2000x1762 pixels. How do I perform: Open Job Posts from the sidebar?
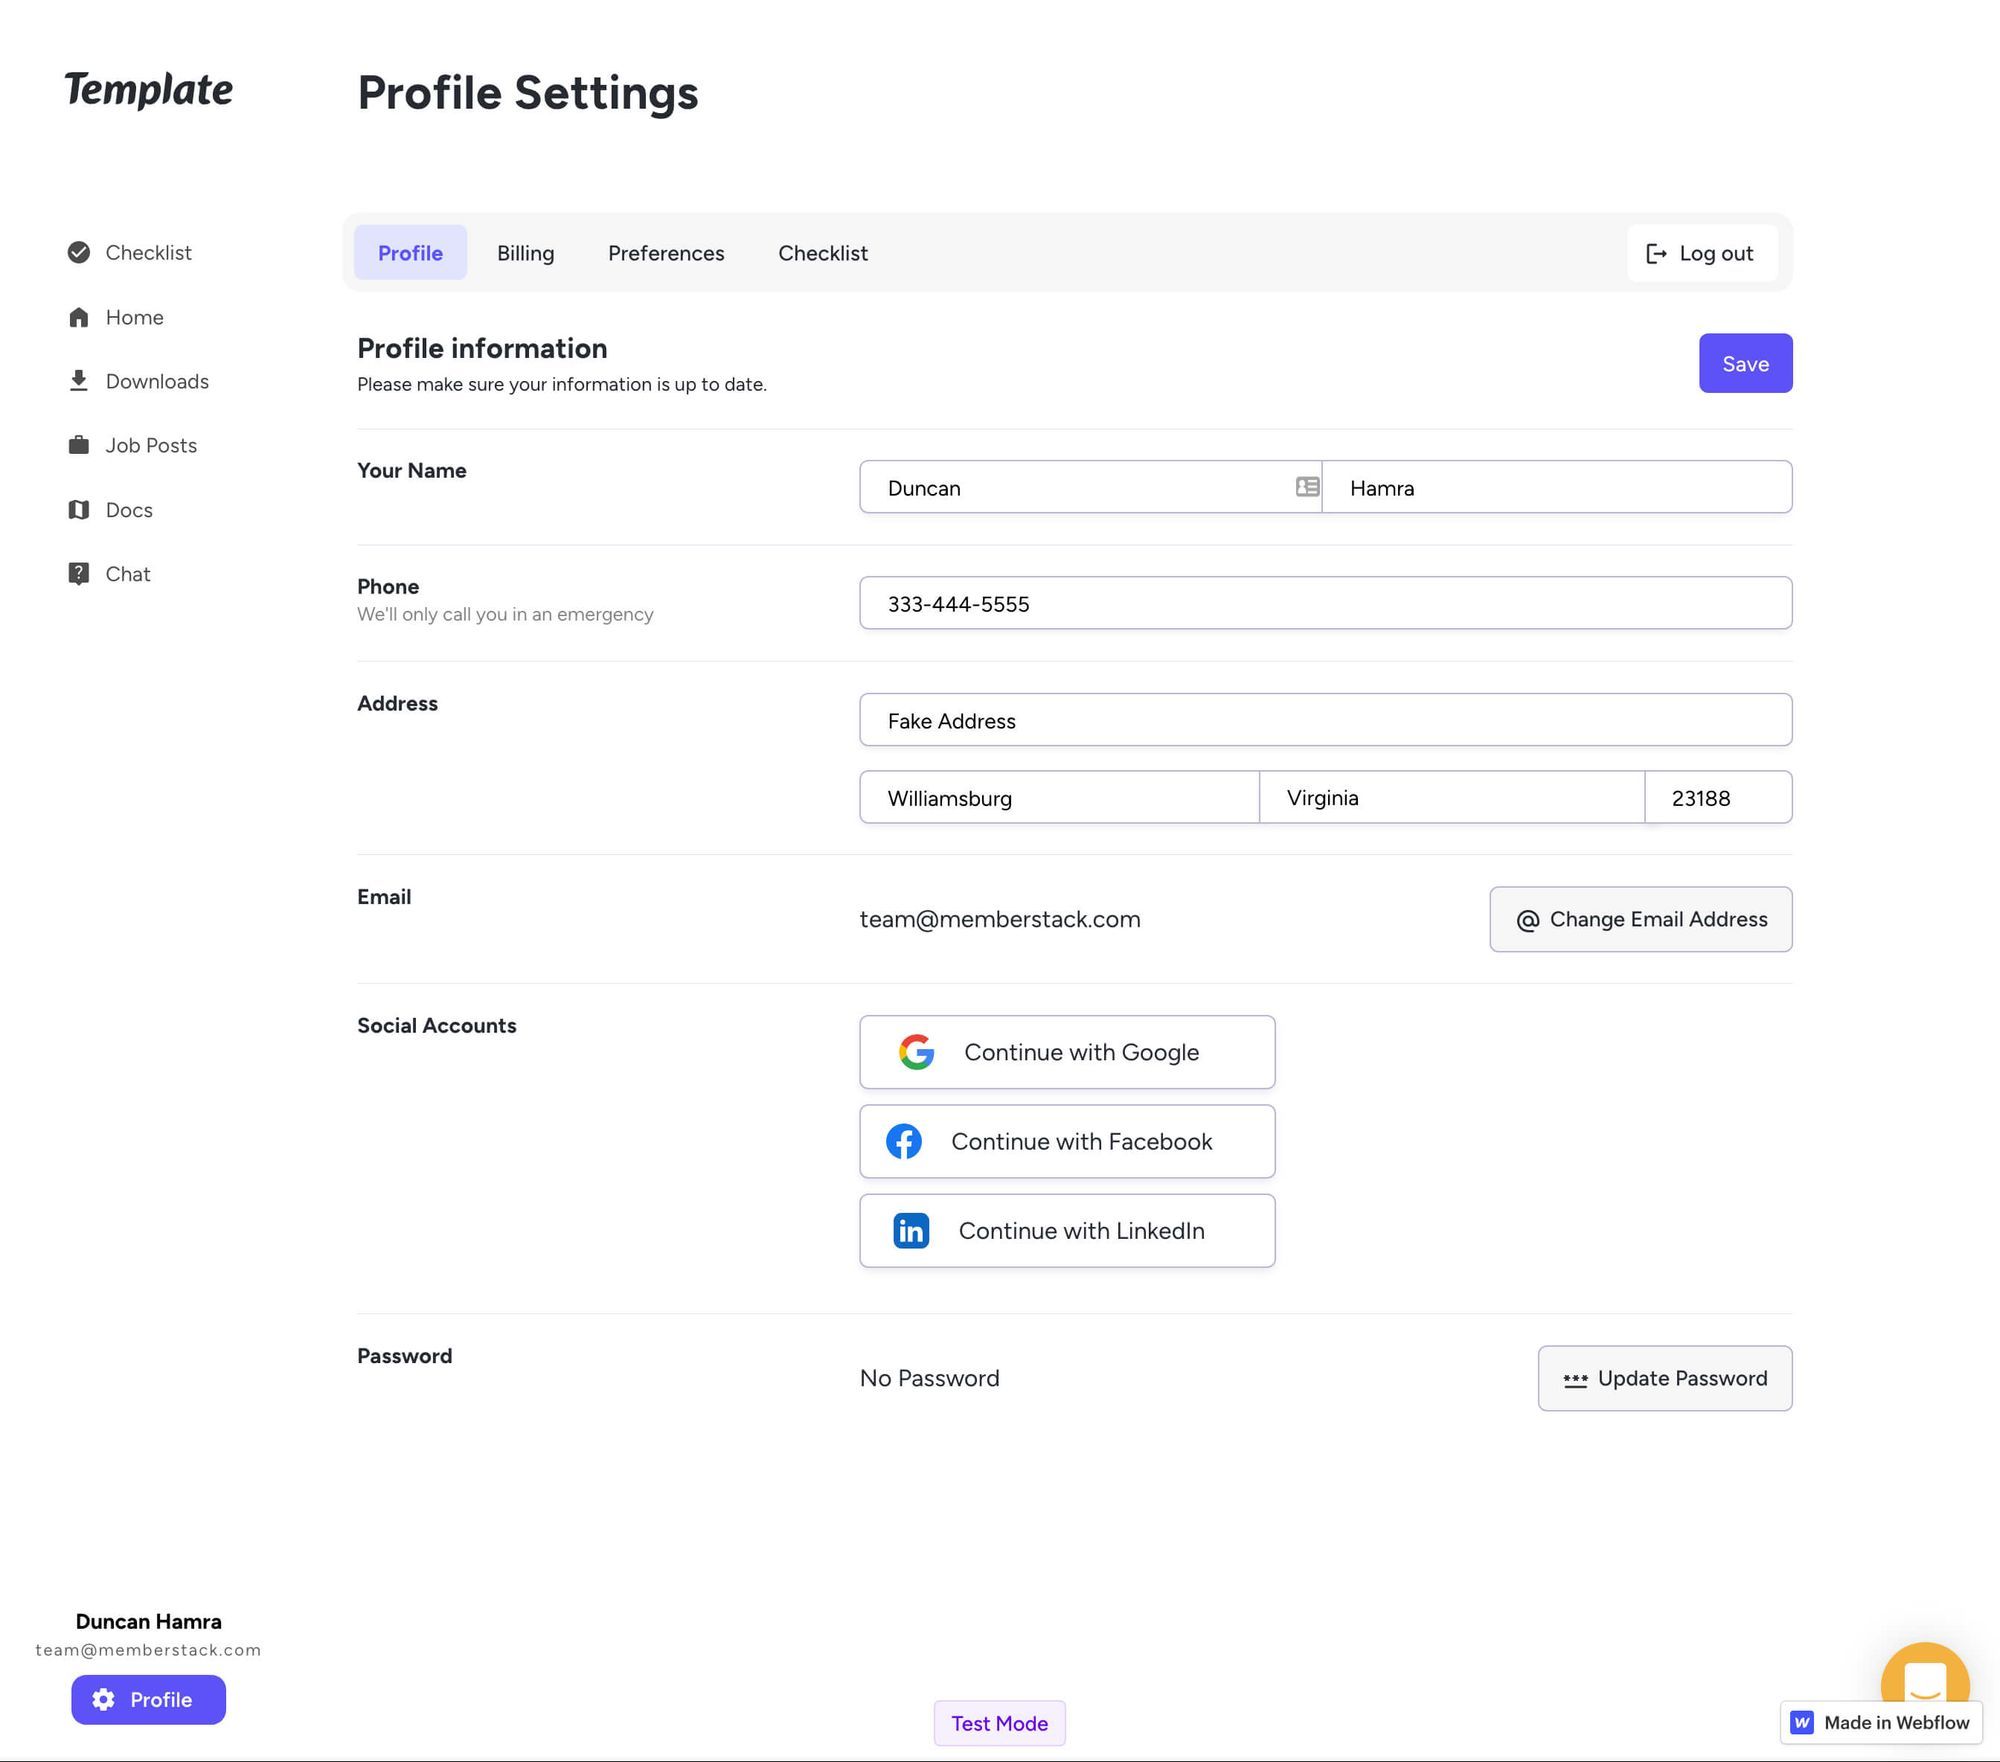[x=150, y=445]
